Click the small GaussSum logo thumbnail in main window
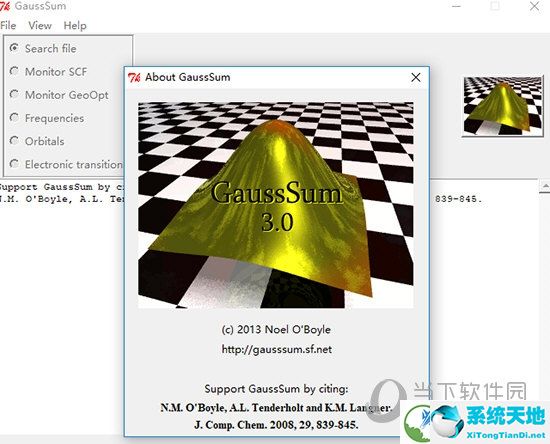This screenshot has width=550, height=444. (x=503, y=106)
